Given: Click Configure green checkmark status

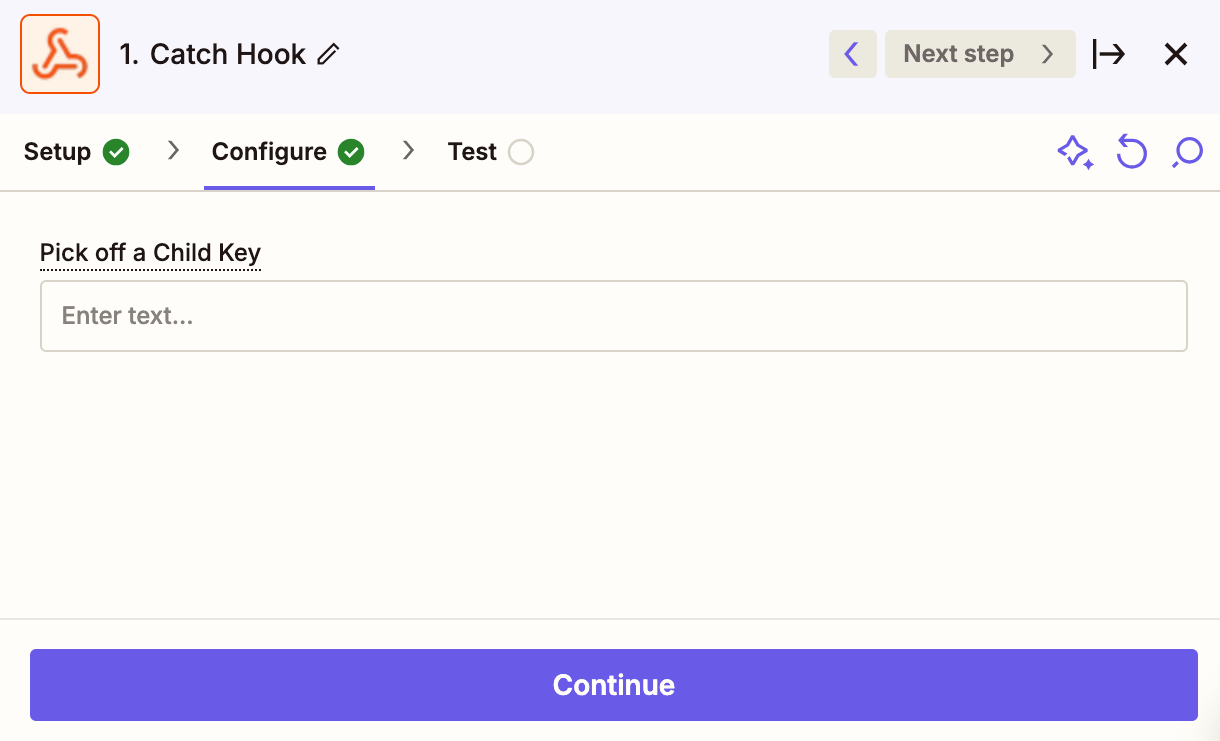Looking at the screenshot, I should tap(351, 152).
